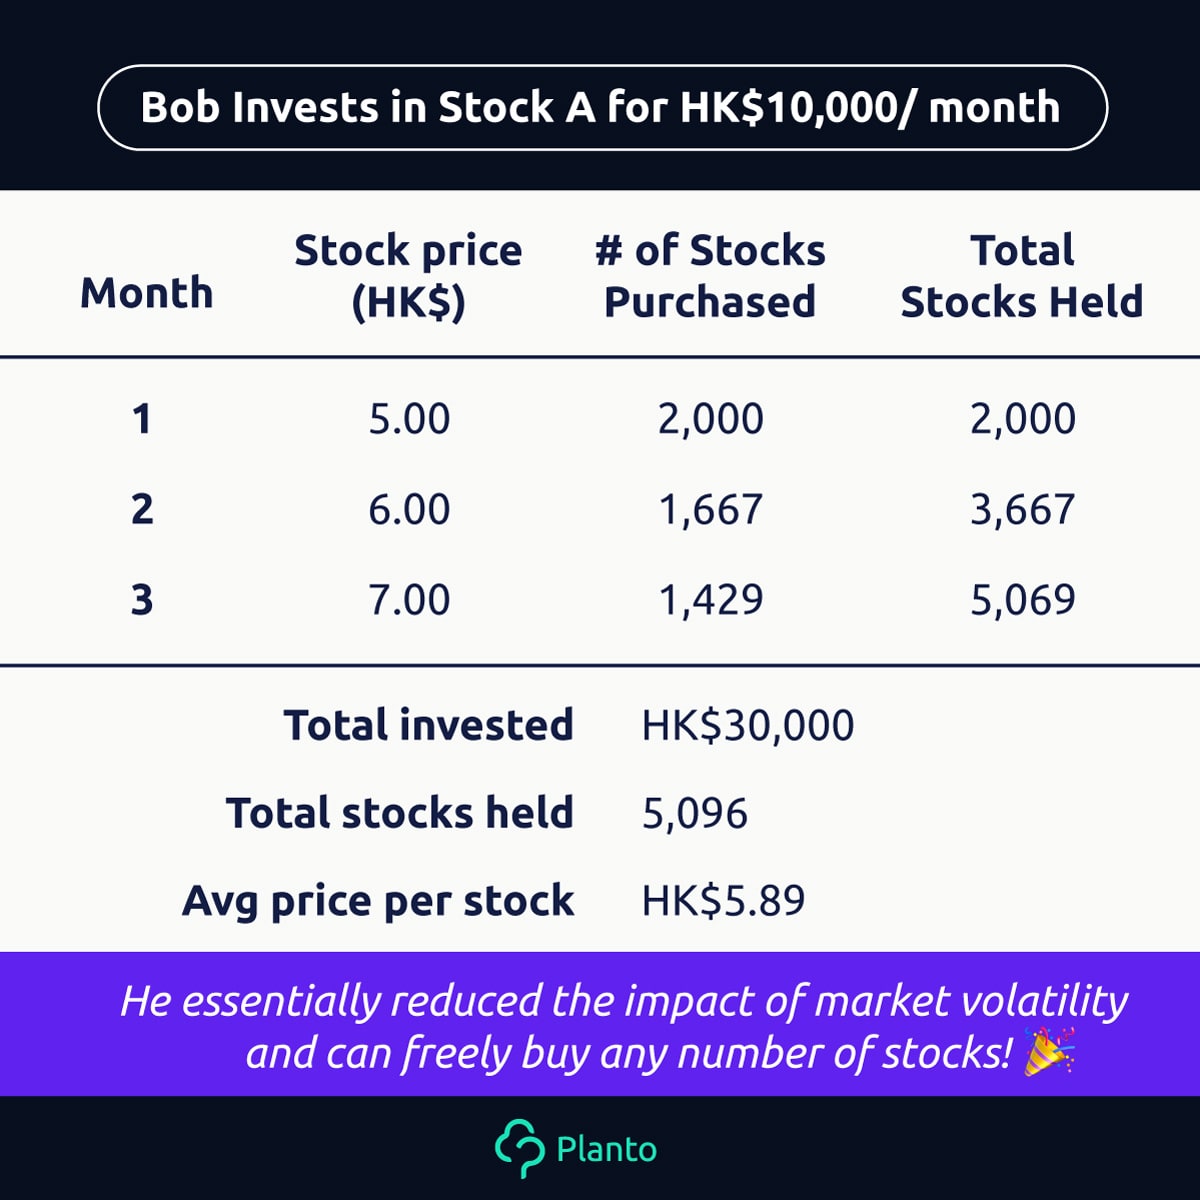
Task: Click the 5,069 total held value
Action: click(x=1023, y=600)
